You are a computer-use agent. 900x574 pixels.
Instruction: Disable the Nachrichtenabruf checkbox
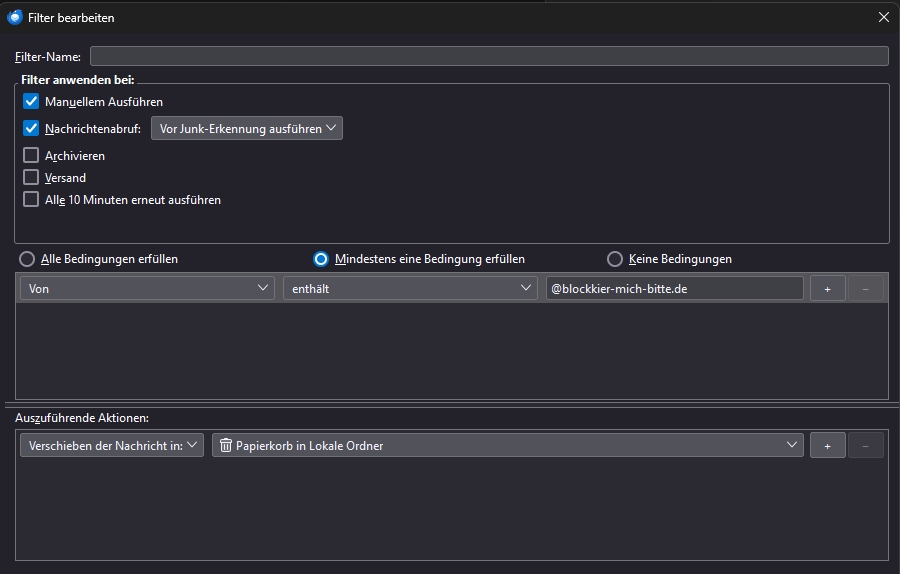pyautogui.click(x=31, y=128)
